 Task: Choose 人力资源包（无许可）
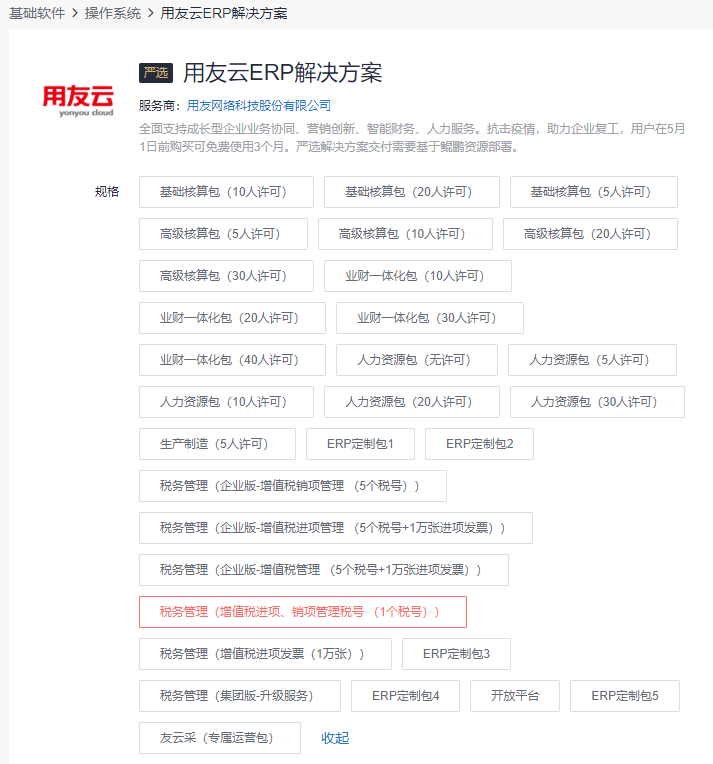point(417,360)
